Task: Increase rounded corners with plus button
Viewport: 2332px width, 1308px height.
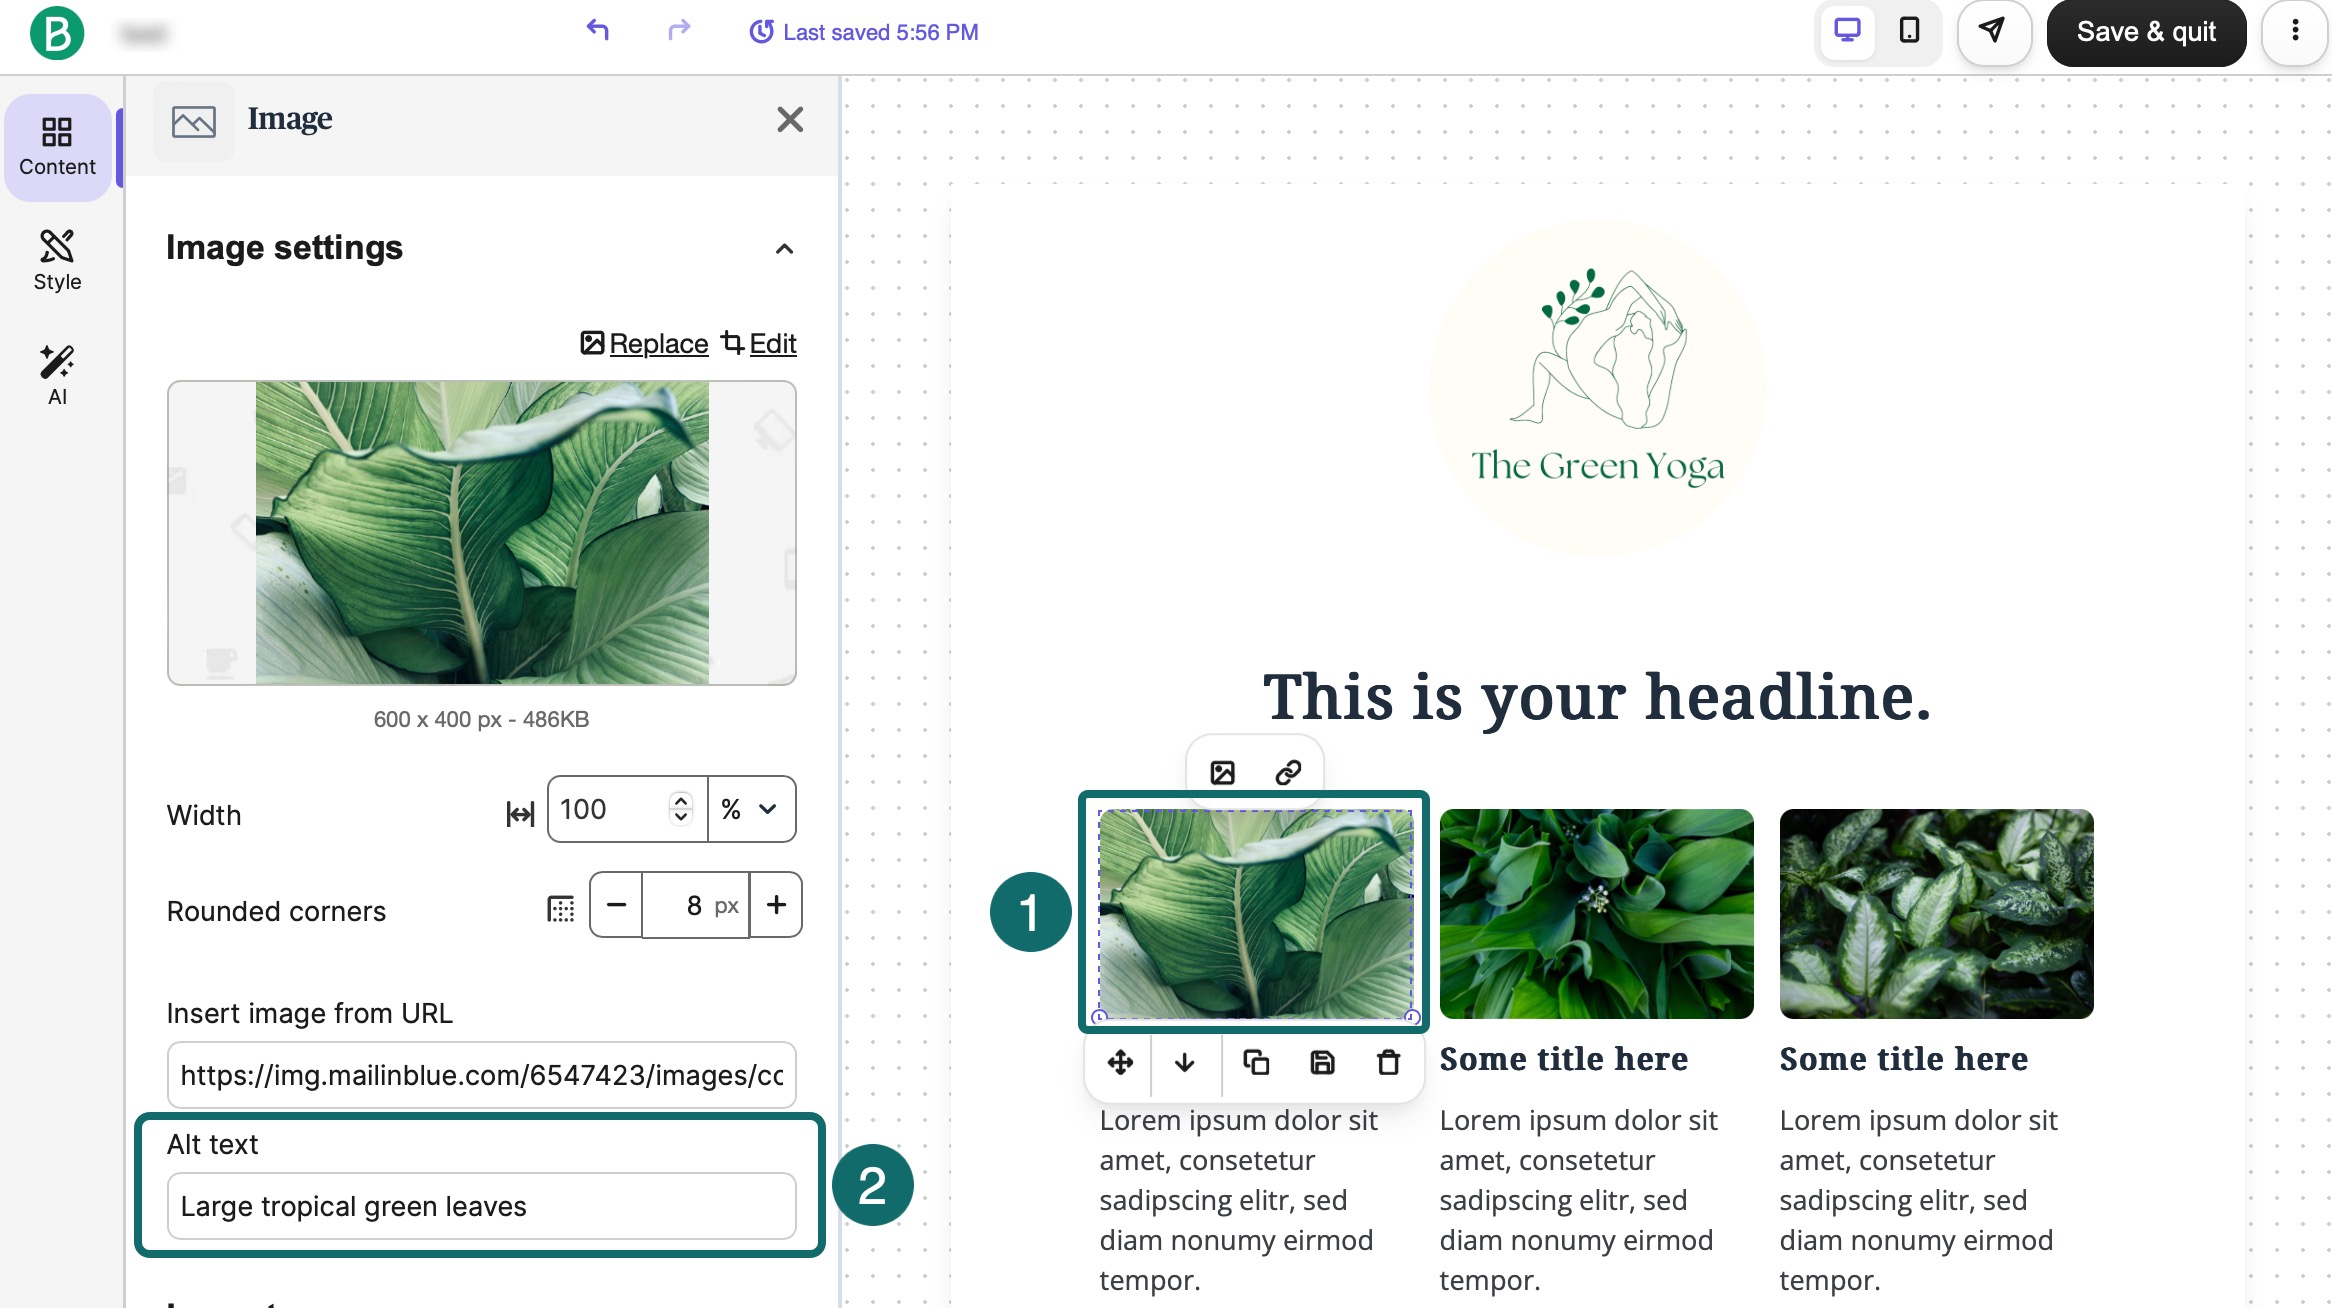Action: [x=776, y=905]
